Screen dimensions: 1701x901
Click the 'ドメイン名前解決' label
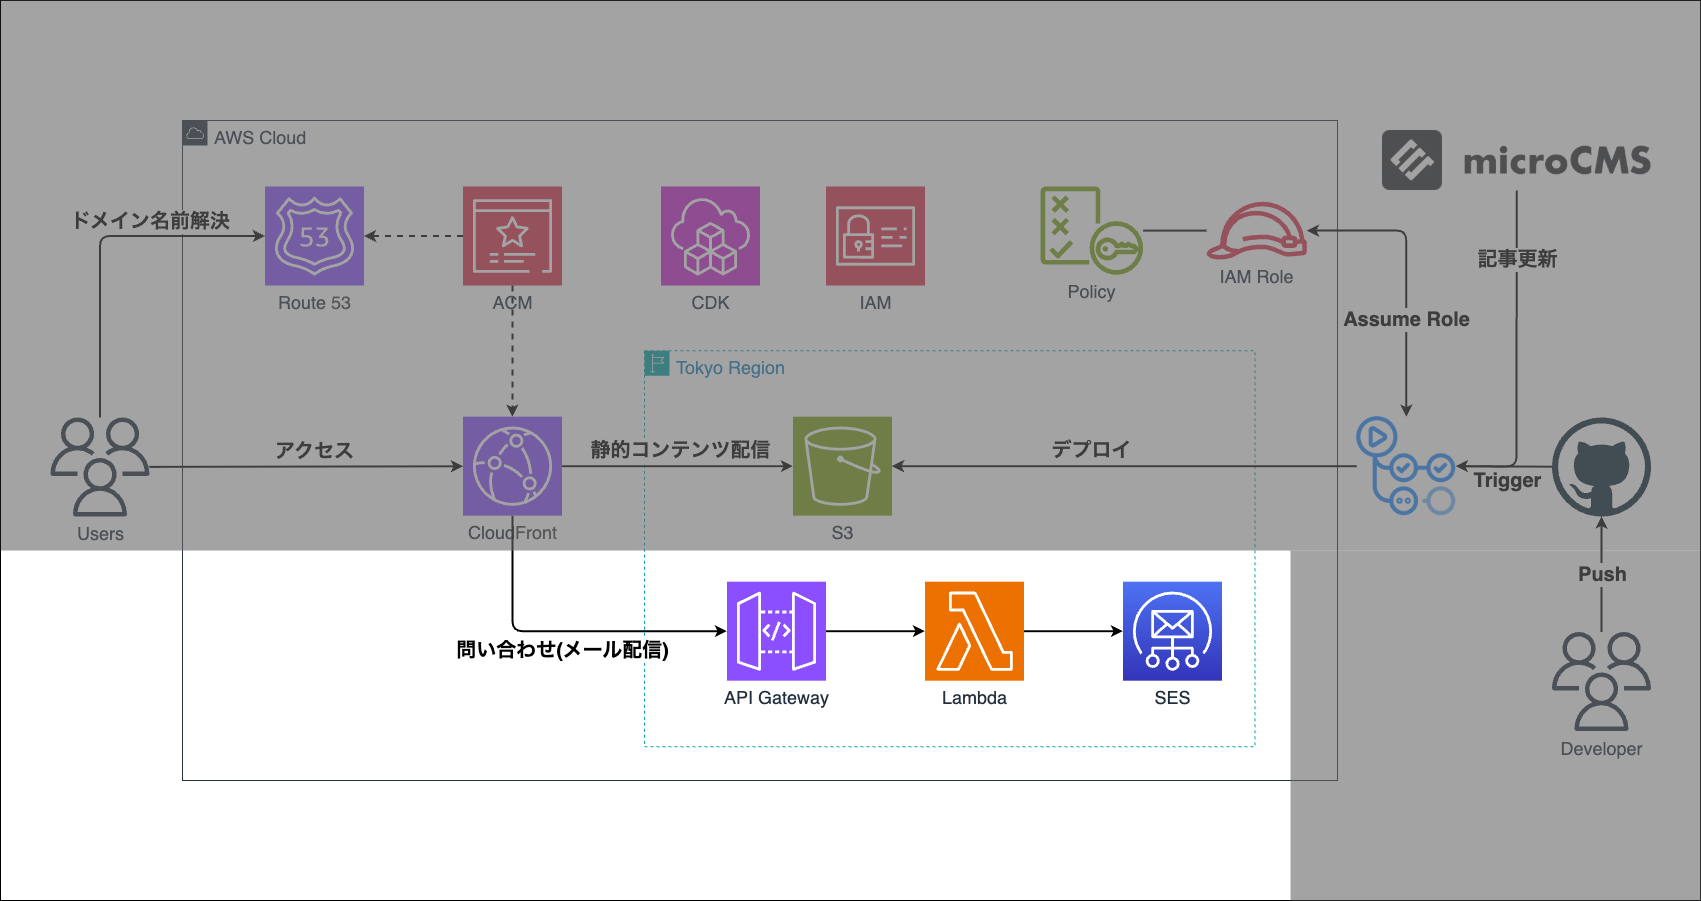click(x=150, y=220)
